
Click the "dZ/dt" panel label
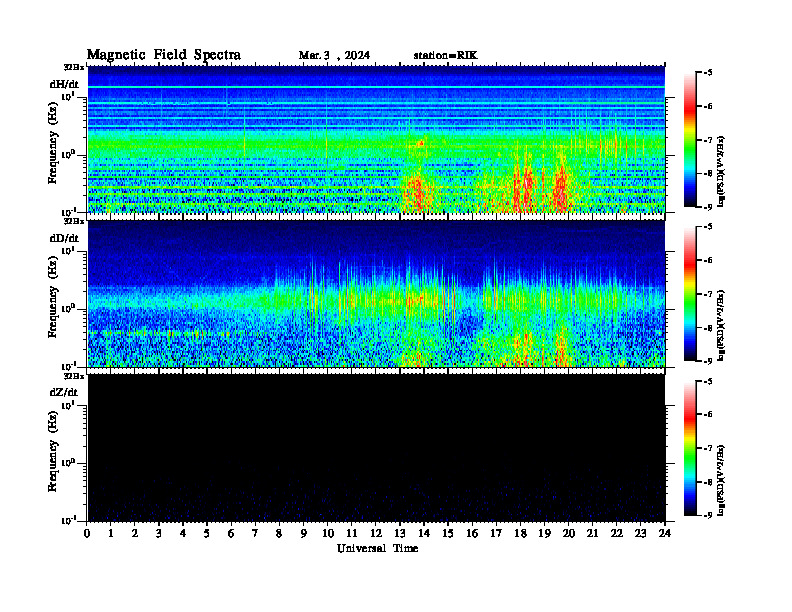[64, 392]
